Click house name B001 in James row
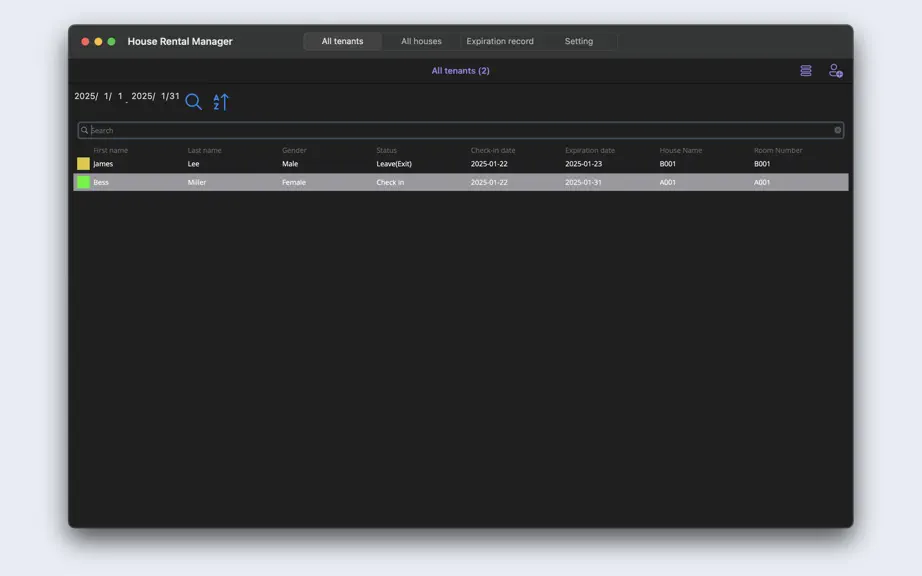 pos(667,164)
